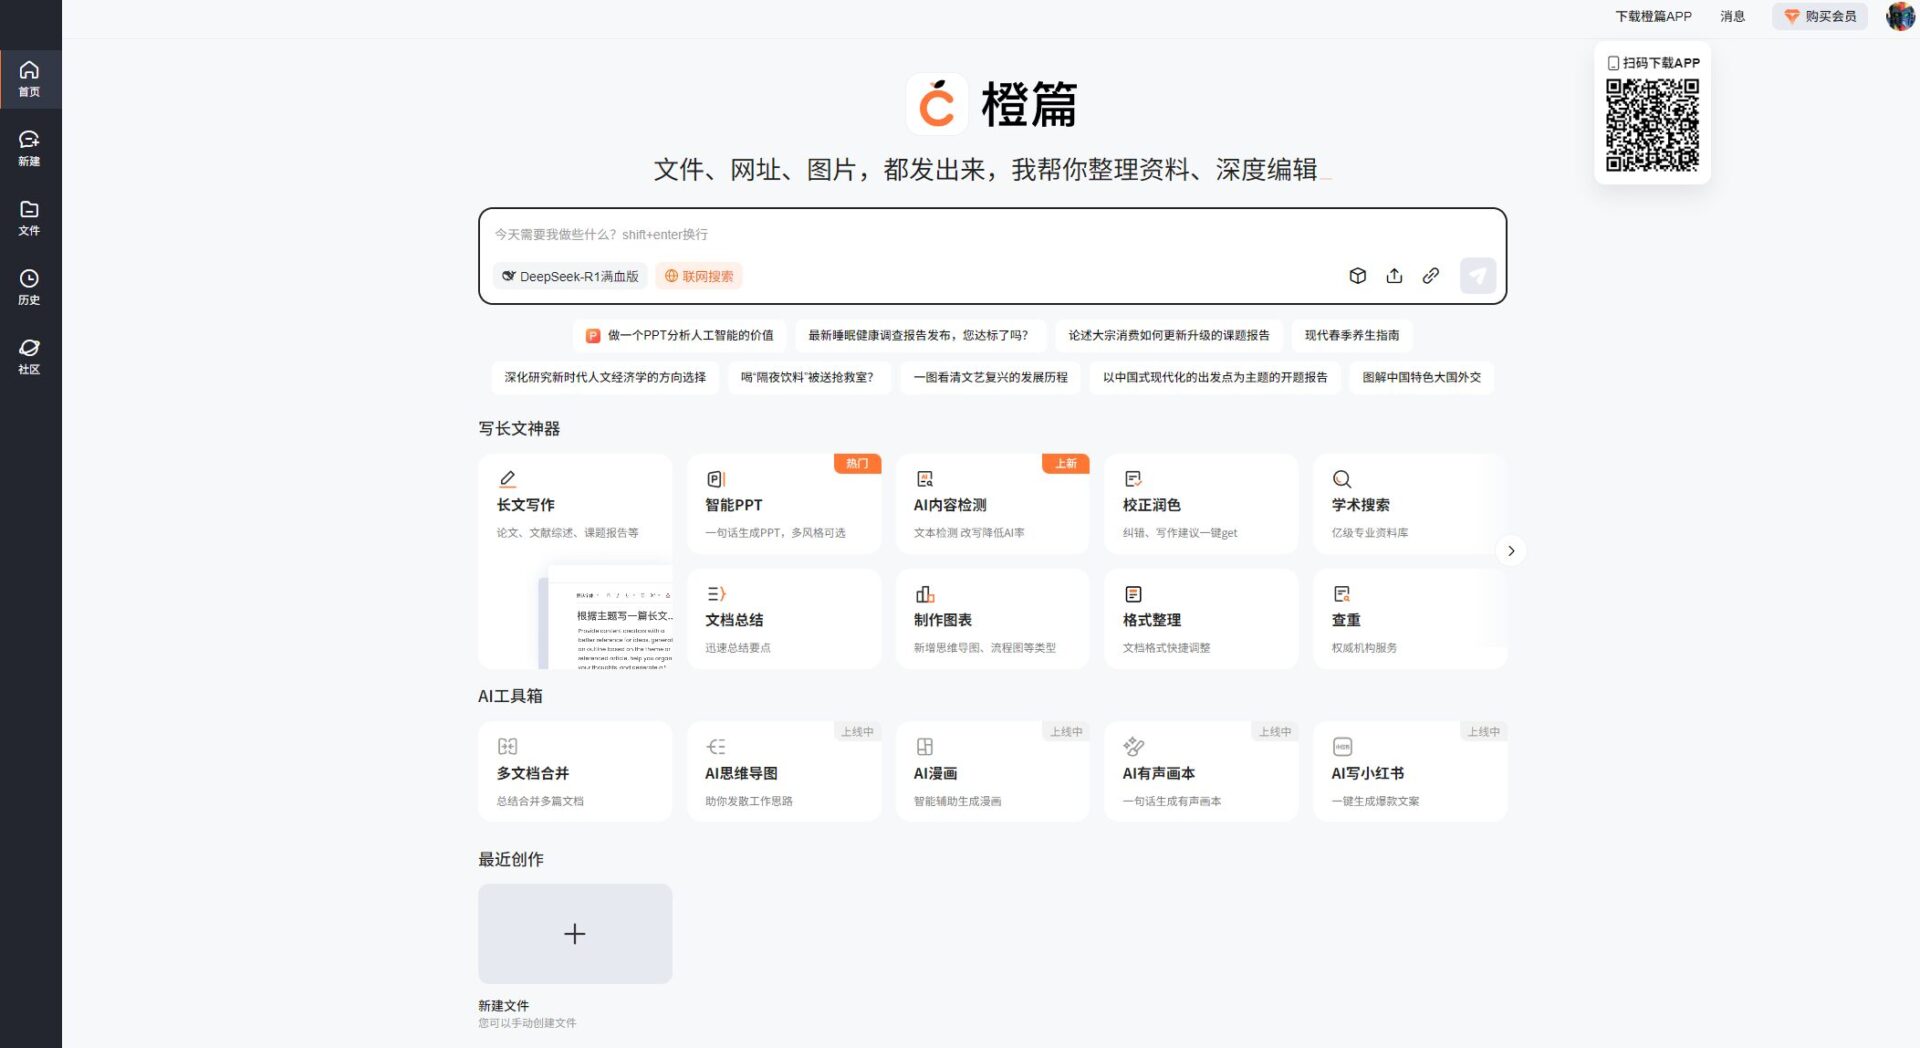Open the profile avatar in the top-right corner

click(1899, 16)
